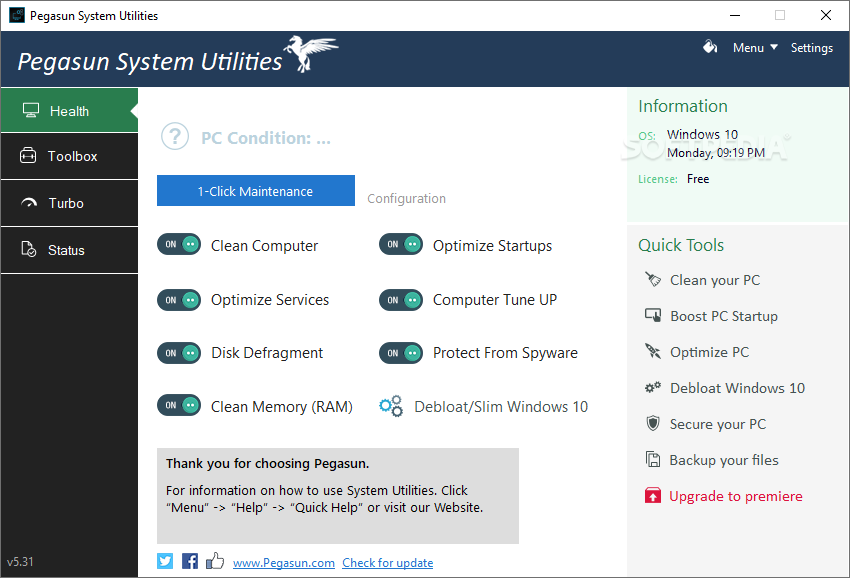The height and width of the screenshot is (578, 850).
Task: Click the question mark beside PC Condition
Action: click(x=175, y=136)
